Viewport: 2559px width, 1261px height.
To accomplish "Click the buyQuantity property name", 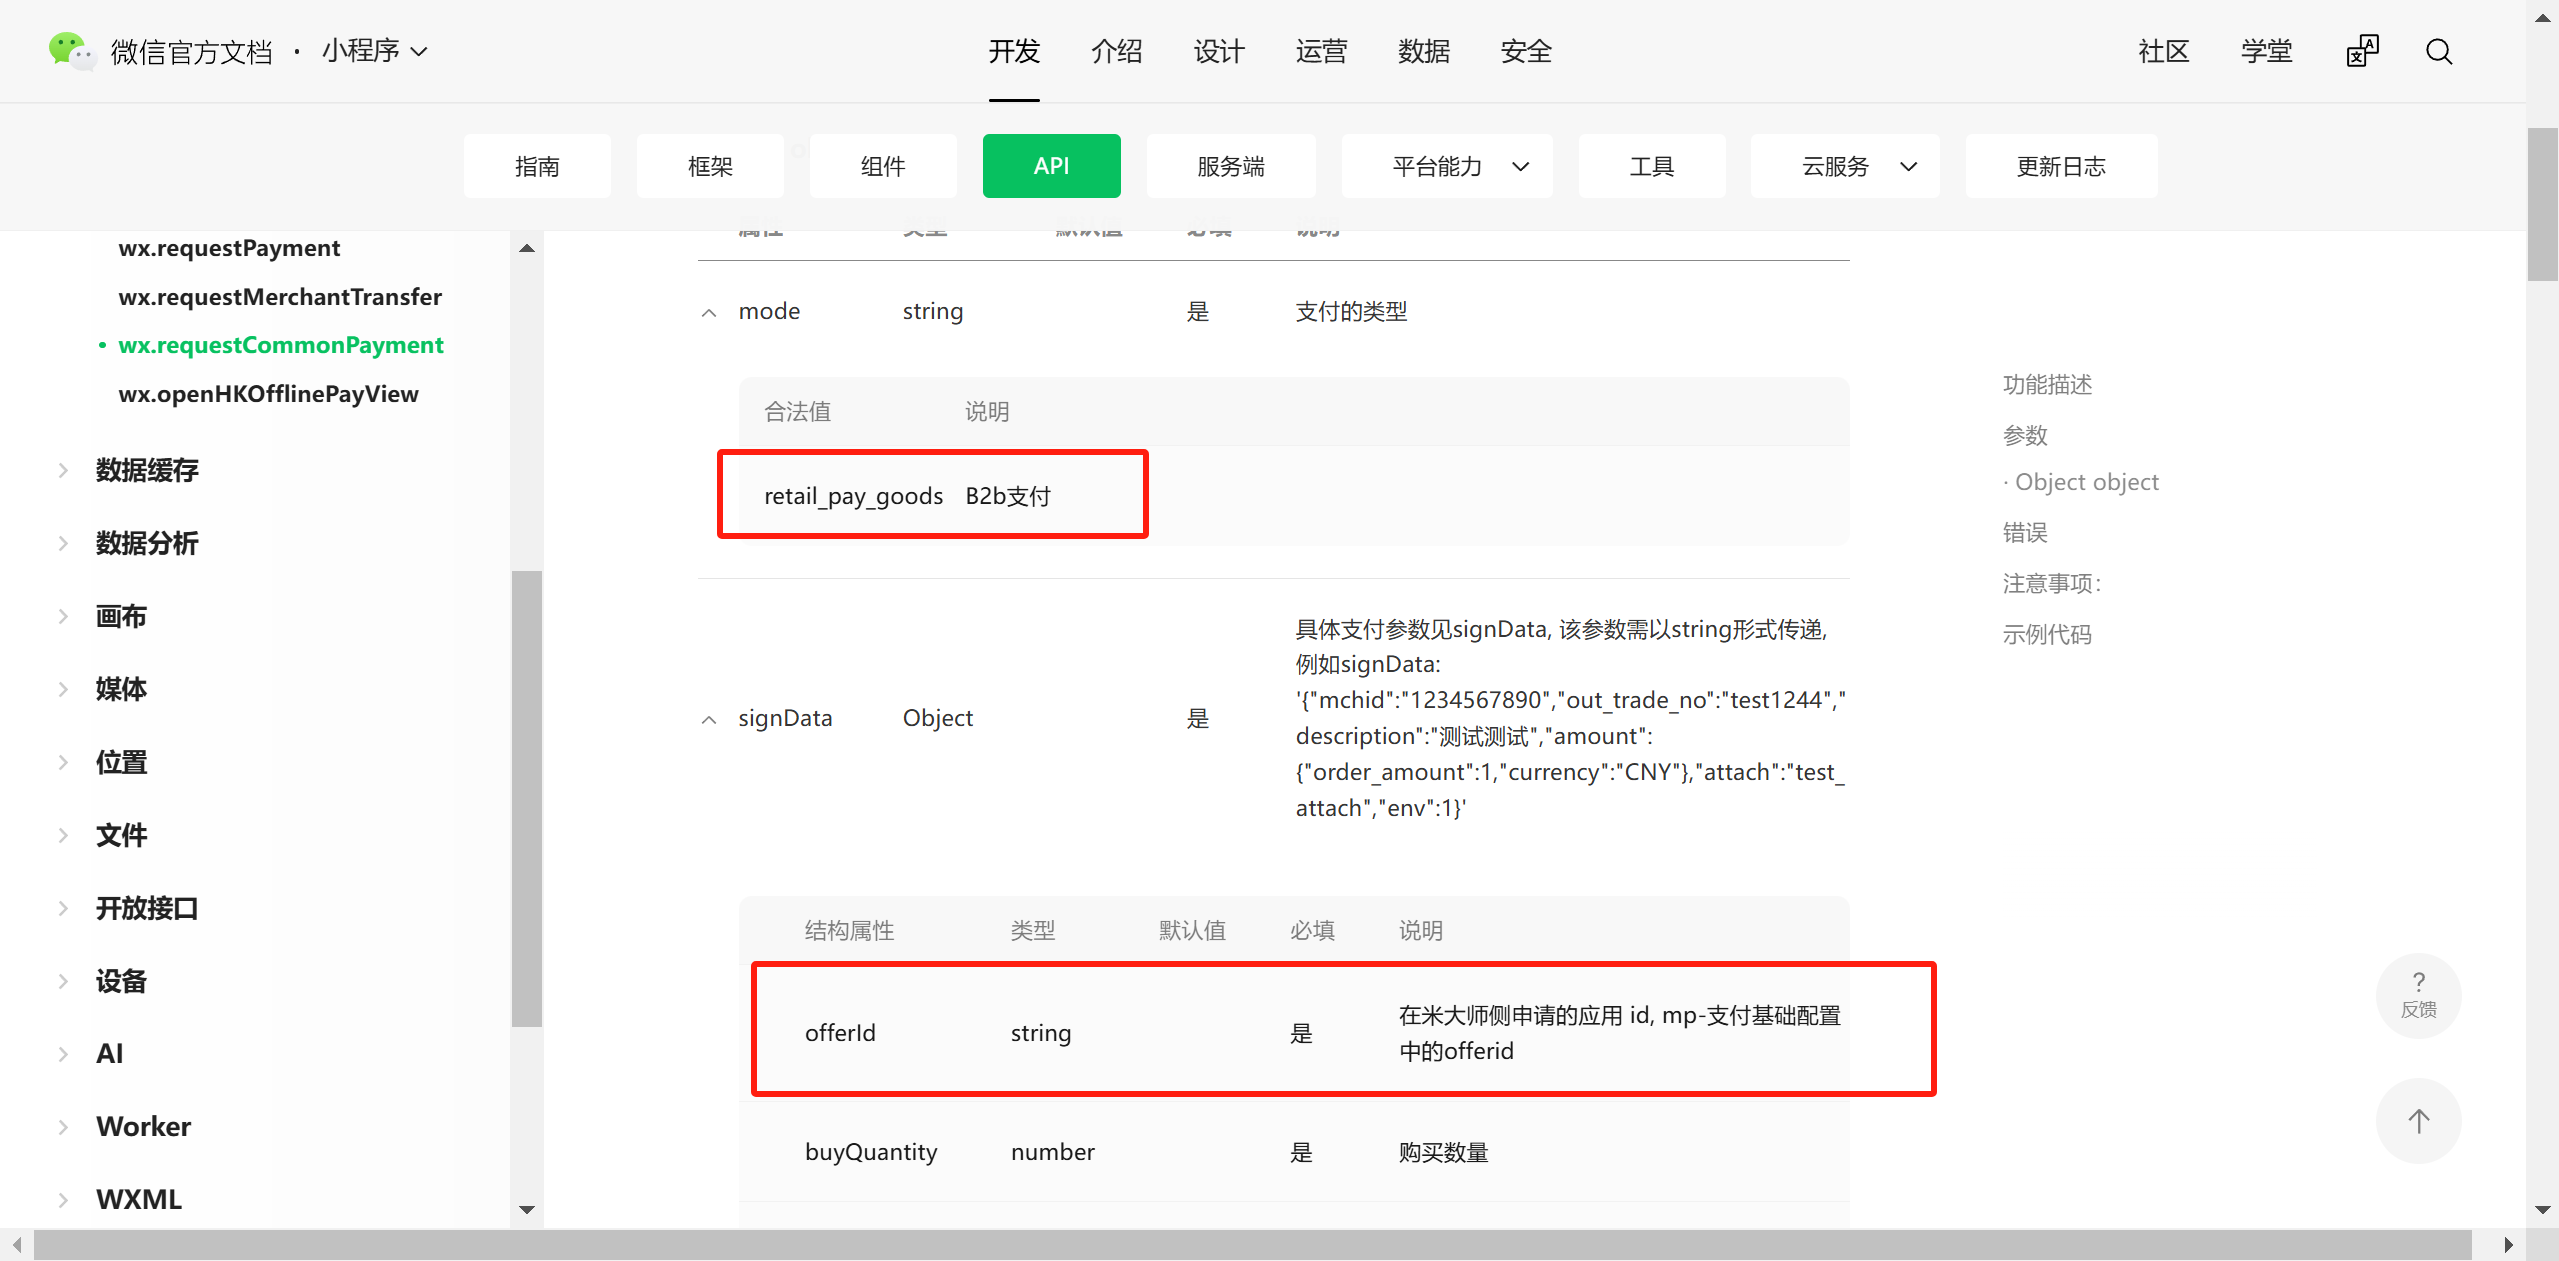I will coord(871,1152).
